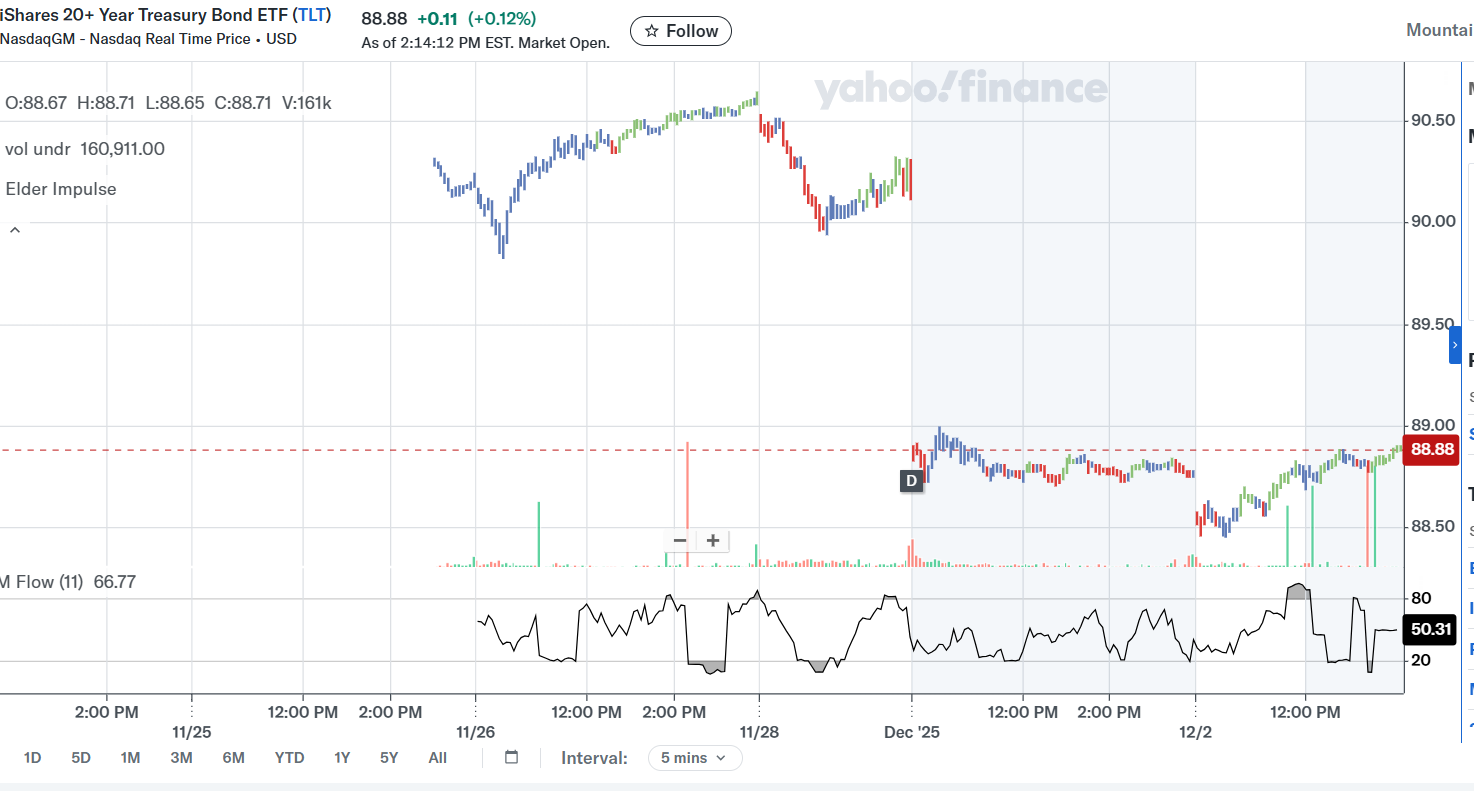Zoom in with the plus button

713,541
